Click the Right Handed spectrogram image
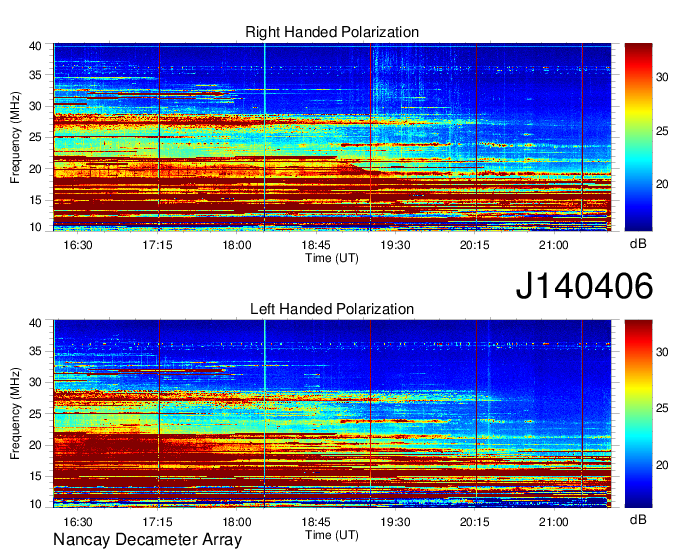The width and height of the screenshot is (680, 552). [332, 137]
